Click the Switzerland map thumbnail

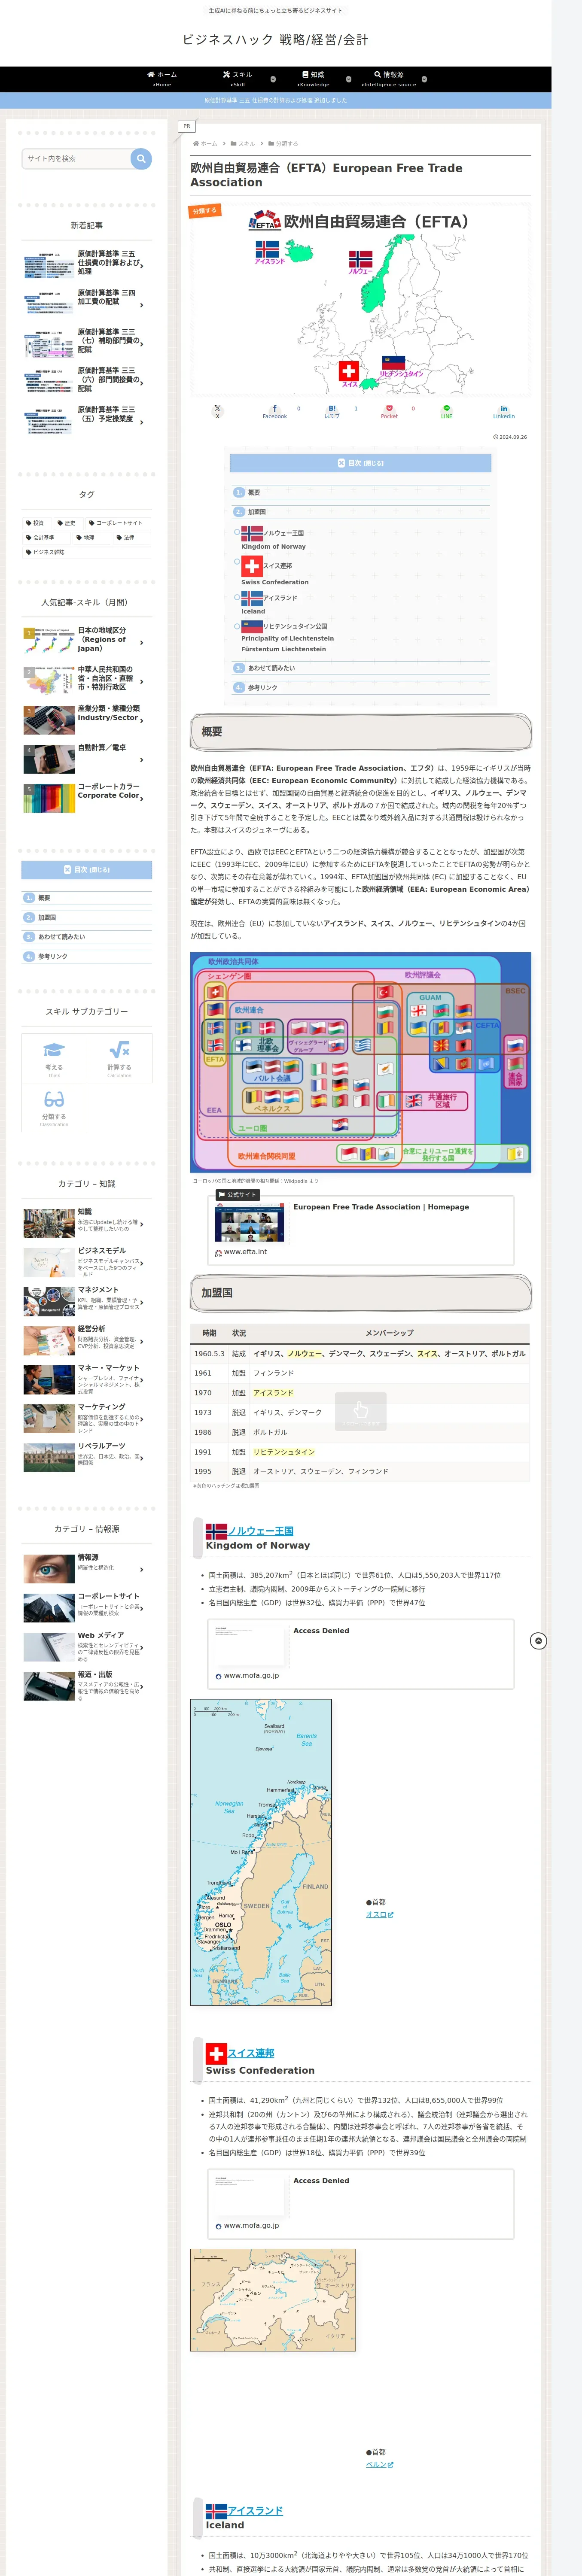[x=273, y=2300]
